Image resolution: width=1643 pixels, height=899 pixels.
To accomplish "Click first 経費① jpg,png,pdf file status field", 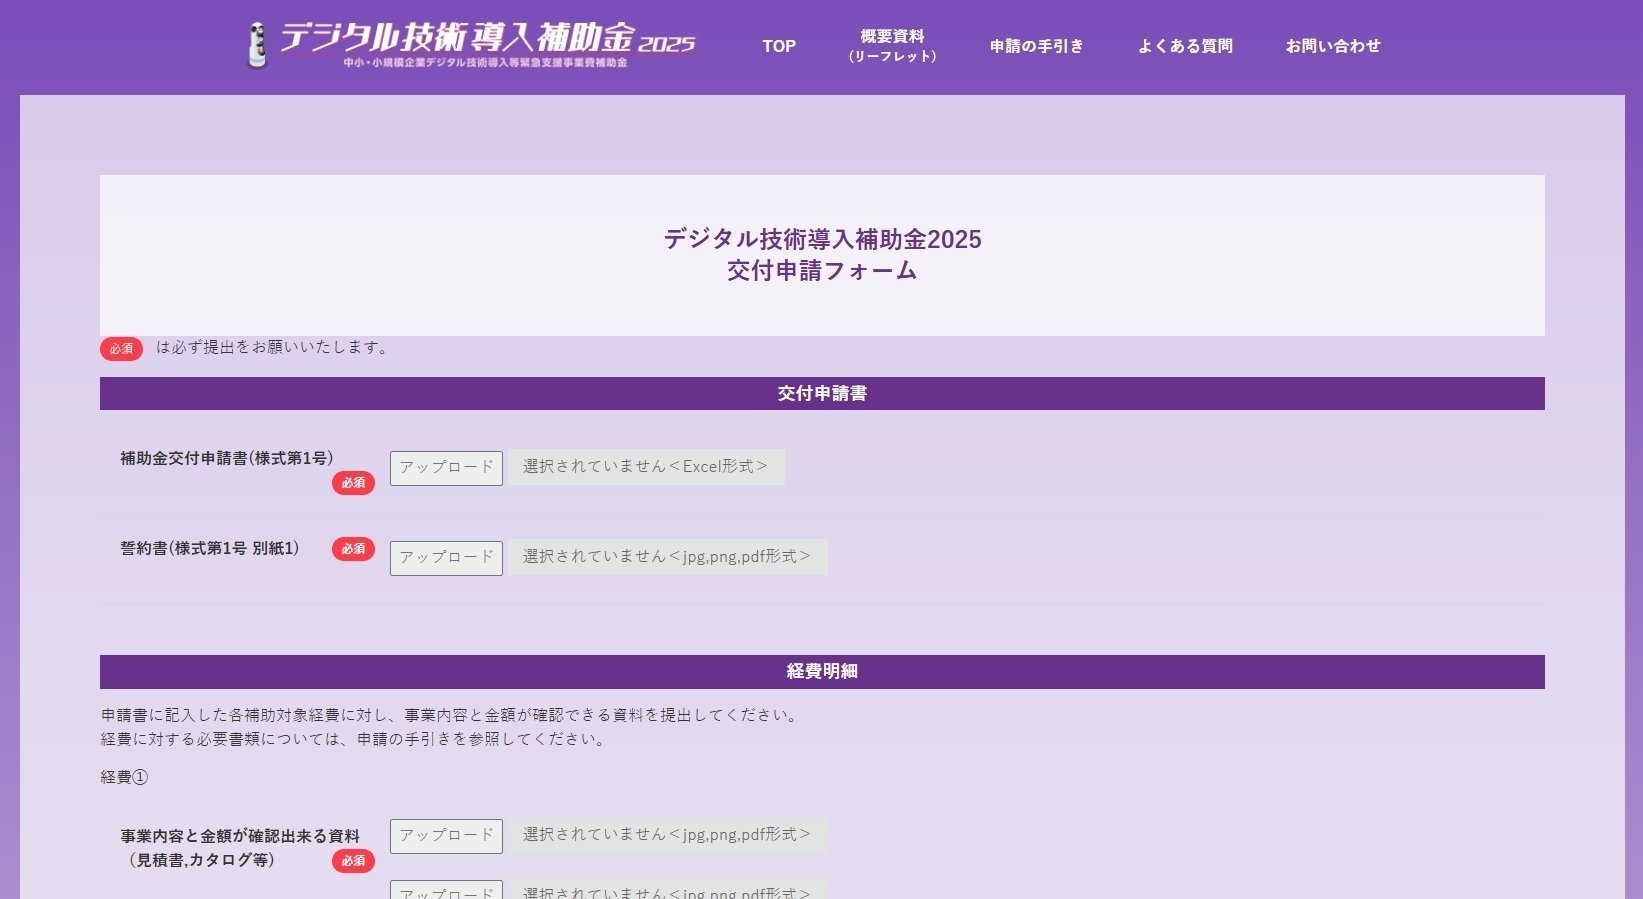I will click(x=668, y=835).
